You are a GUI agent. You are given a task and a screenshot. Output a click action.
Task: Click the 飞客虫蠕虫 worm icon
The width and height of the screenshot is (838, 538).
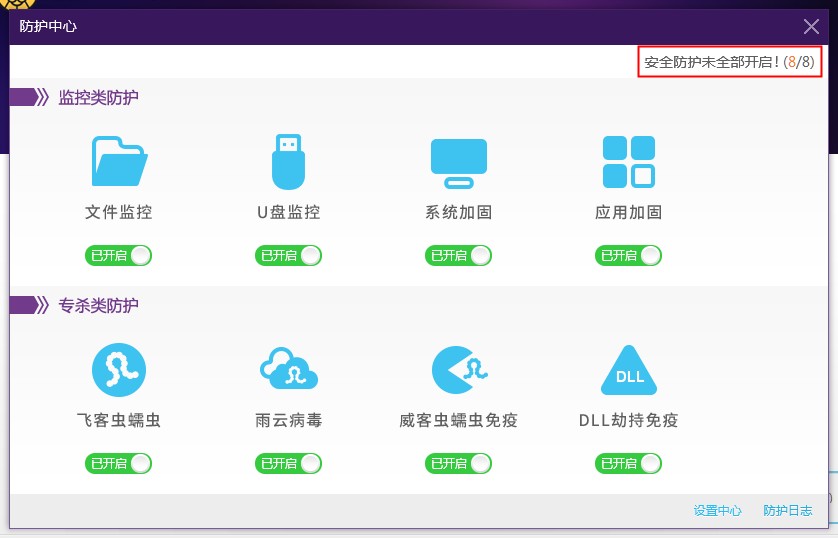[x=119, y=370]
